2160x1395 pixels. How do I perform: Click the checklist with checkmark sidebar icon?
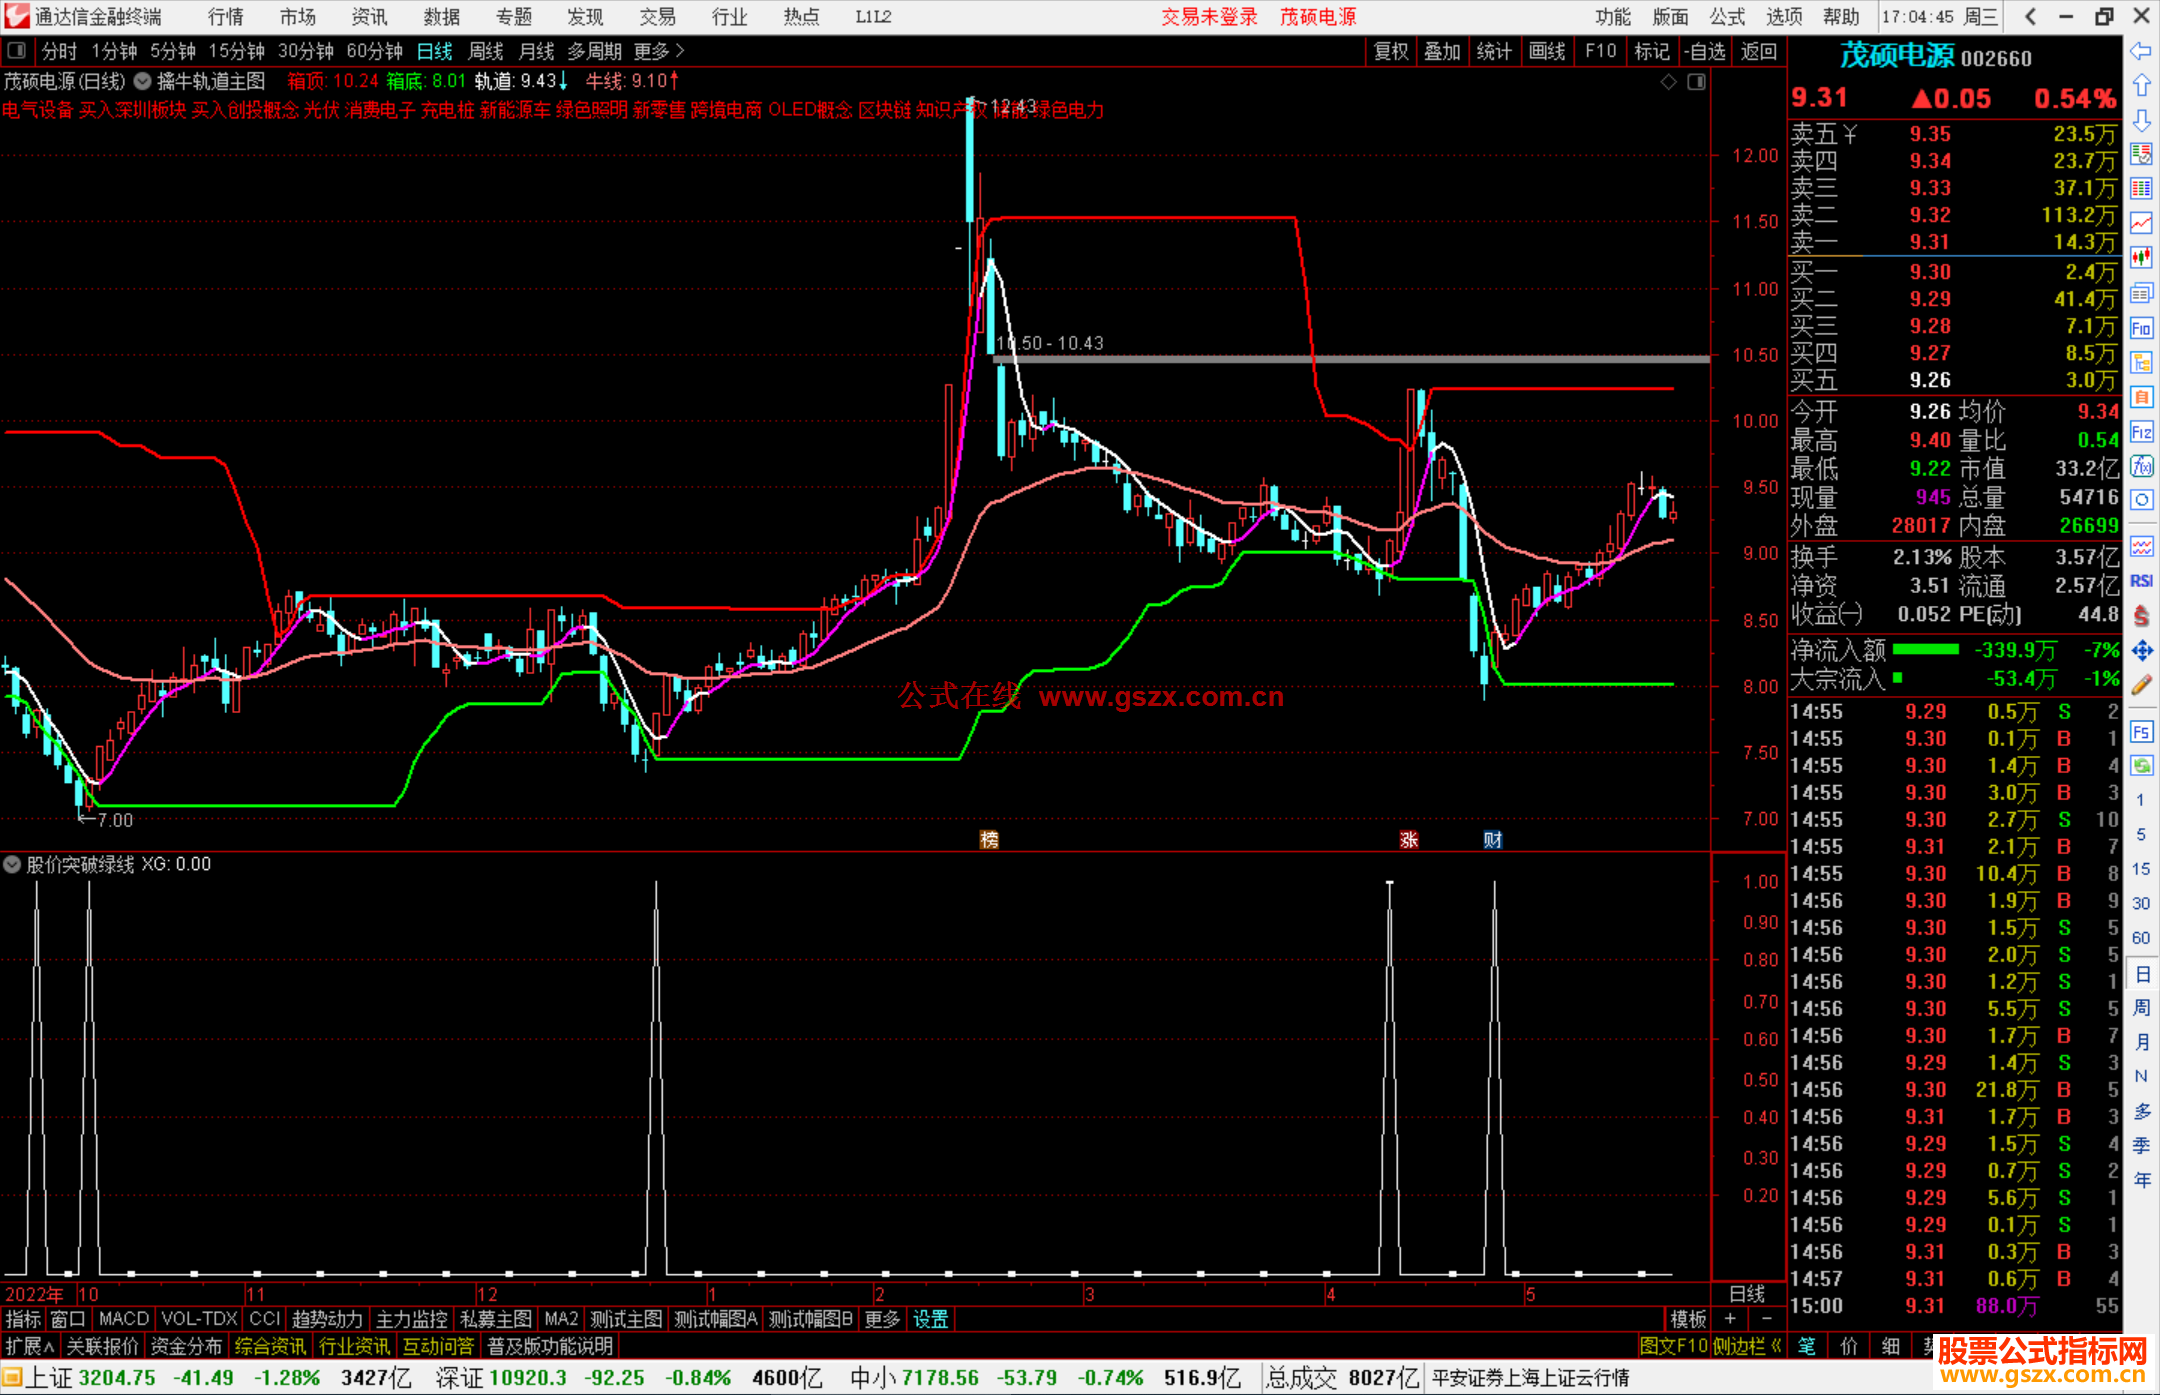(2141, 154)
